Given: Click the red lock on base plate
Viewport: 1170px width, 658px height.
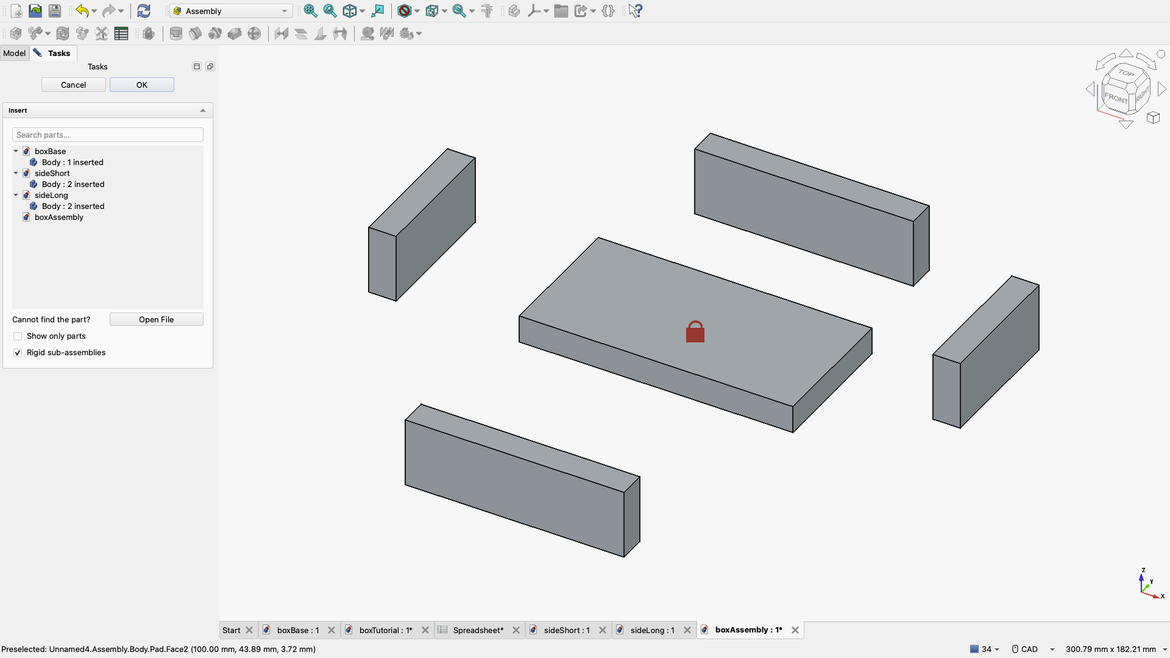Looking at the screenshot, I should [x=695, y=332].
